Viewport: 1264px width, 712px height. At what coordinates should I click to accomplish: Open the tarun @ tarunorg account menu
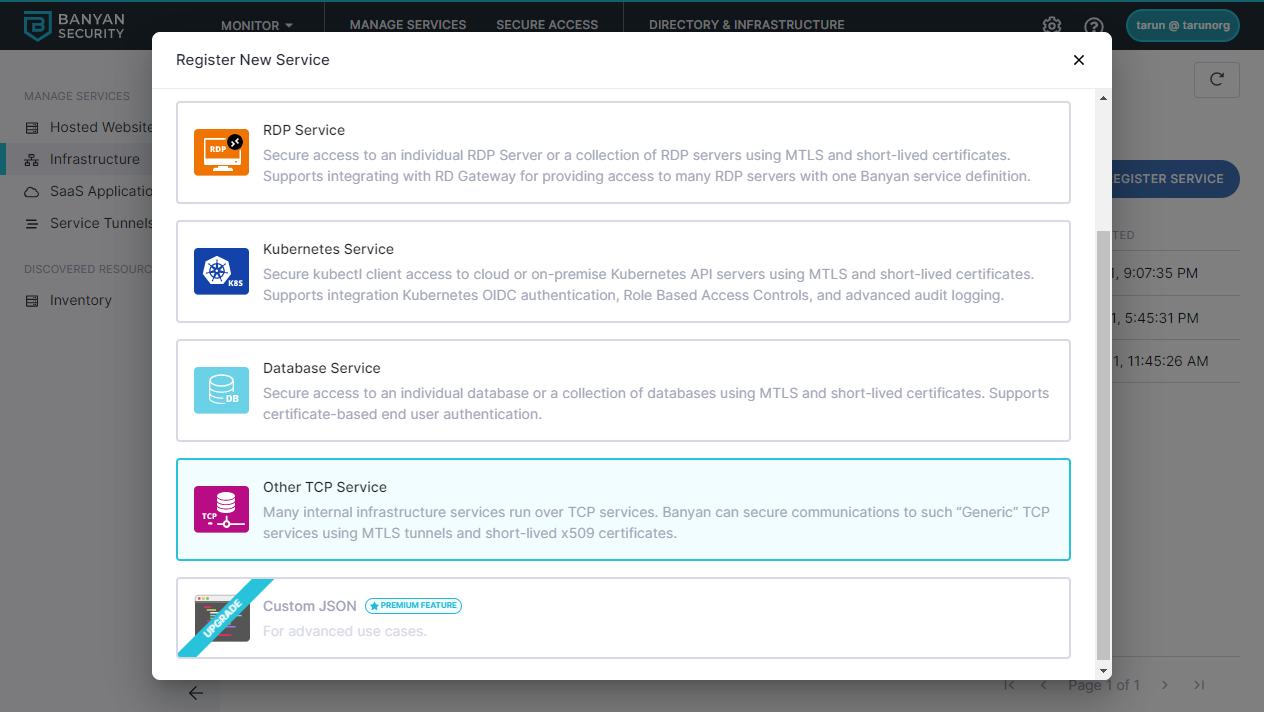tap(1182, 25)
